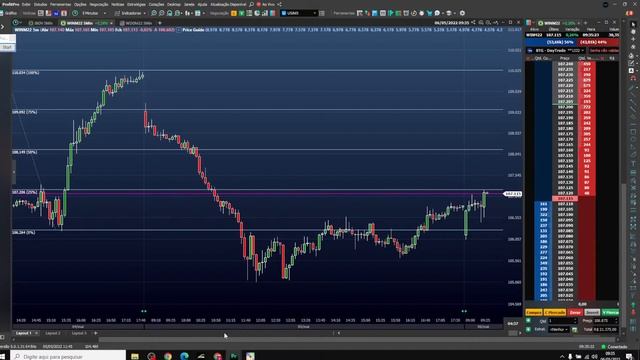The image size is (640, 360).
Task: Switch to Layout 1 tab
Action: click(x=23, y=333)
